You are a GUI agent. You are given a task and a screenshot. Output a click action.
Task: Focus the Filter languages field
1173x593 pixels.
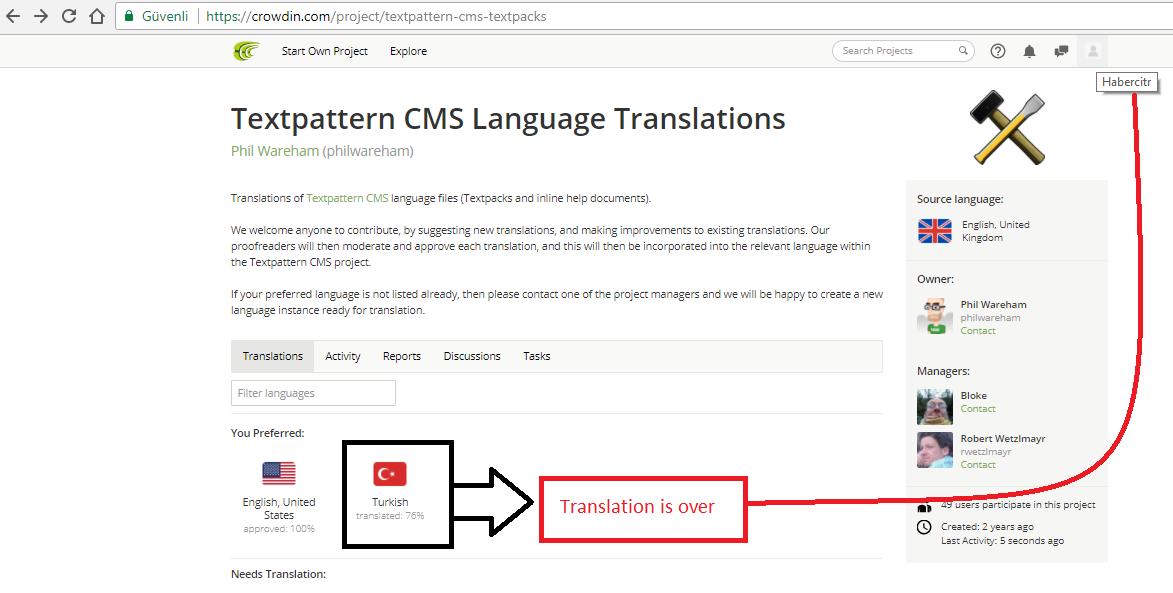[313, 393]
